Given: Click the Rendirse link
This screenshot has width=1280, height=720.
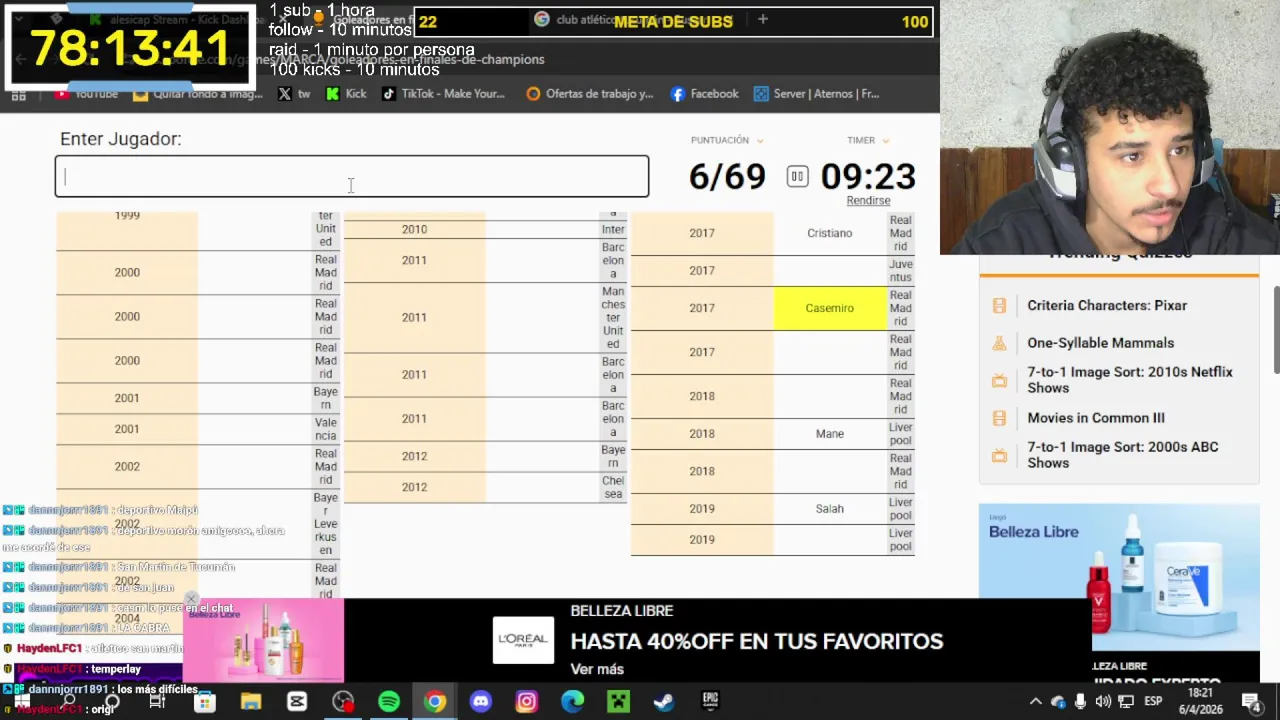Looking at the screenshot, I should coord(868,200).
